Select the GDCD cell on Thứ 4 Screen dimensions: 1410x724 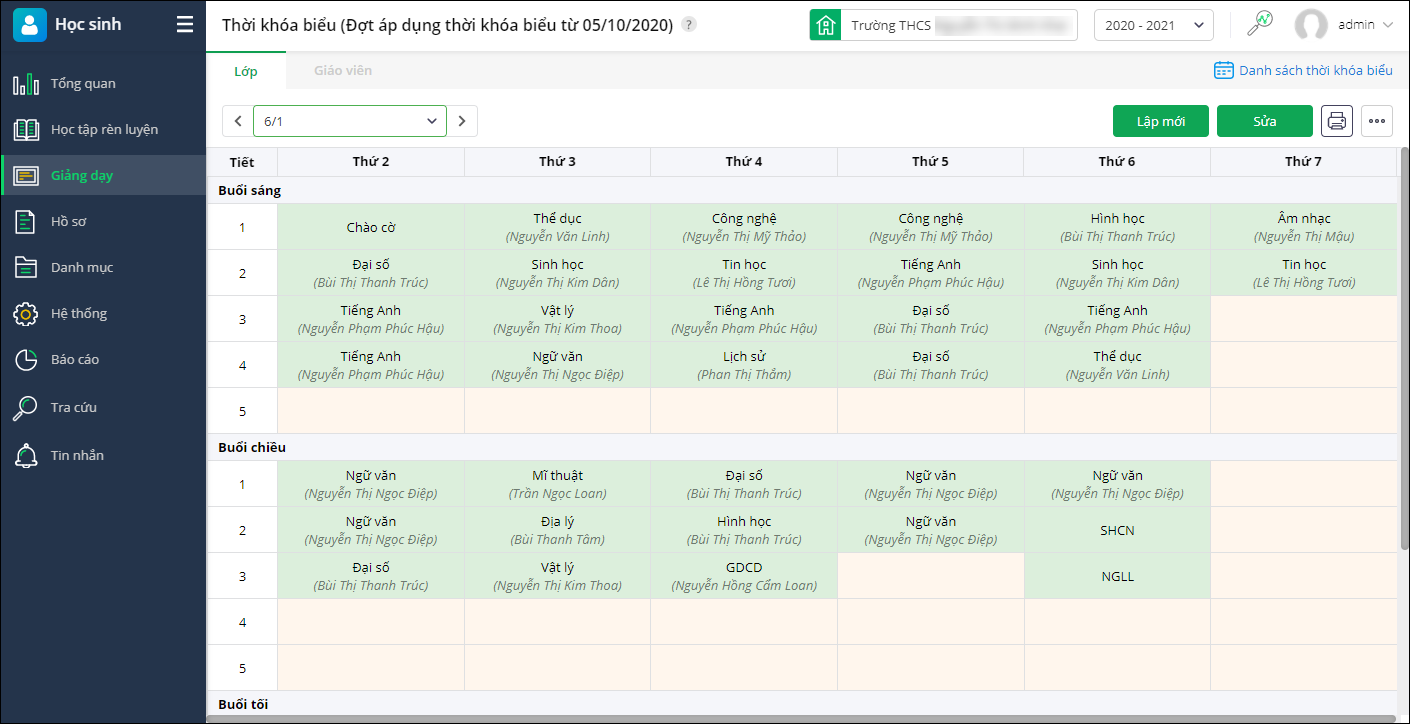[744, 576]
